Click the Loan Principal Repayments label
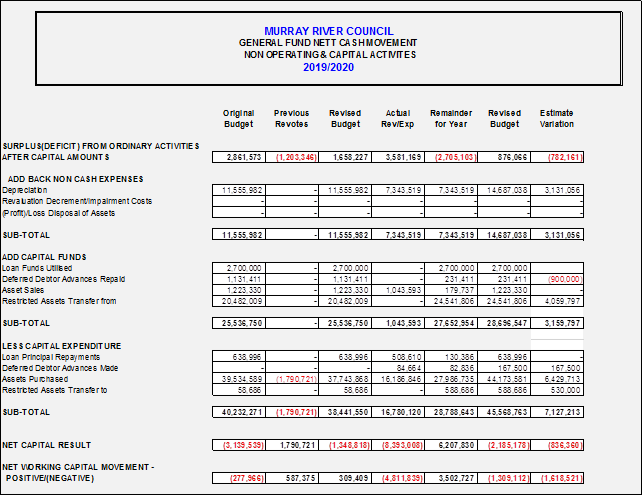Image resolution: width=643 pixels, height=496 pixels. click(x=51, y=357)
